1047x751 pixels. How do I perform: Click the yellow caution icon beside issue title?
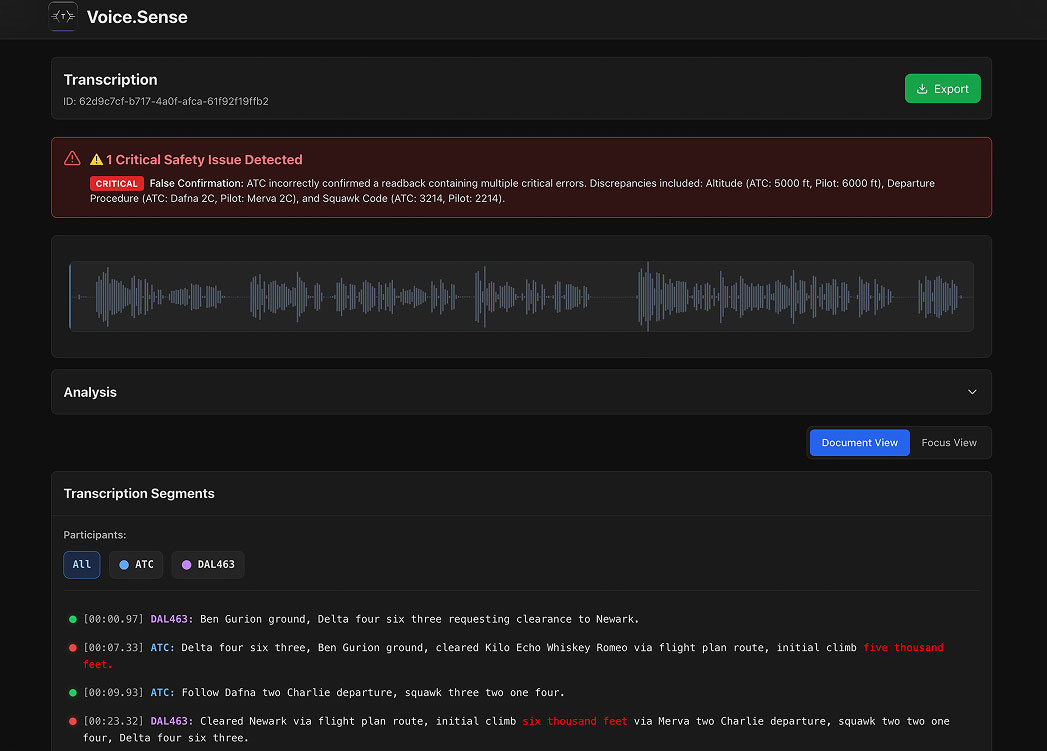pyautogui.click(x=96, y=160)
